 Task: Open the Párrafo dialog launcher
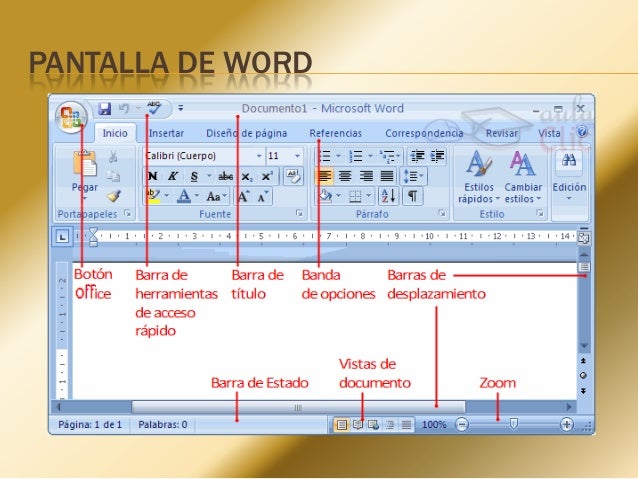click(441, 213)
